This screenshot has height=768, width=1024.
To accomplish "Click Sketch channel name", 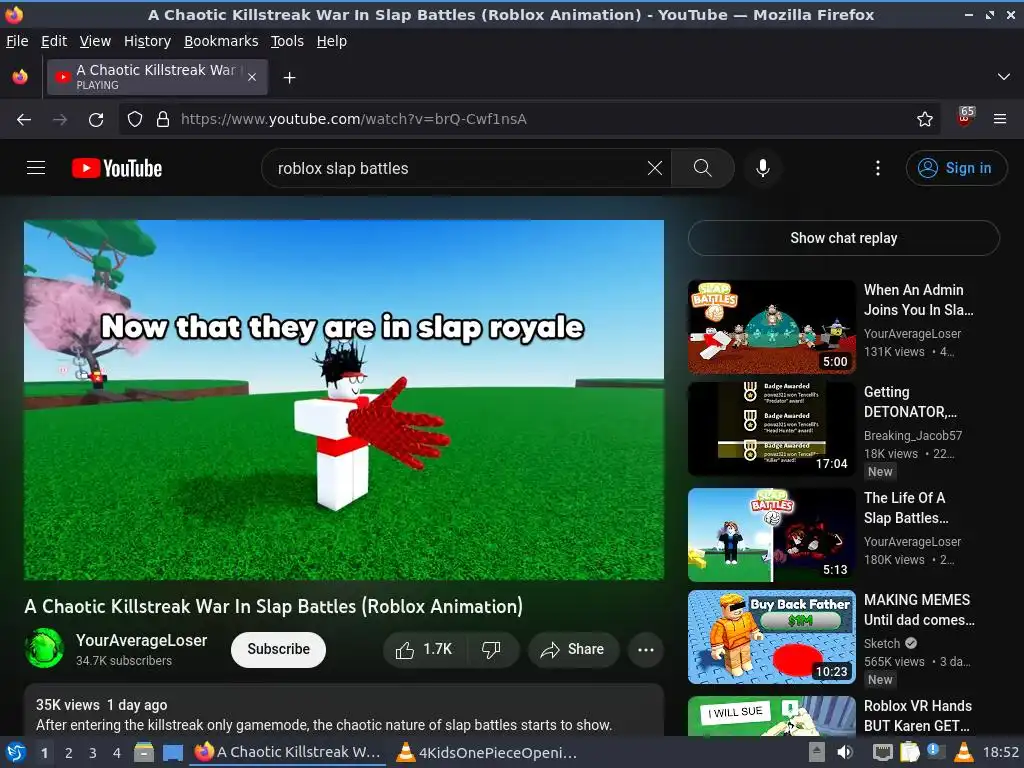I will pyautogui.click(x=882, y=643).
